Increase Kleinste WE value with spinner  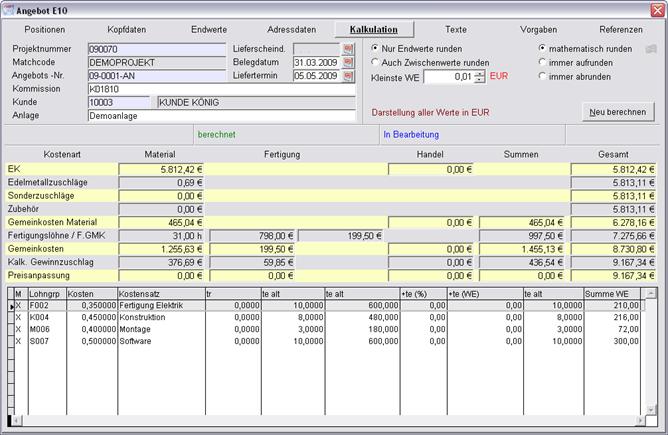tap(480, 73)
